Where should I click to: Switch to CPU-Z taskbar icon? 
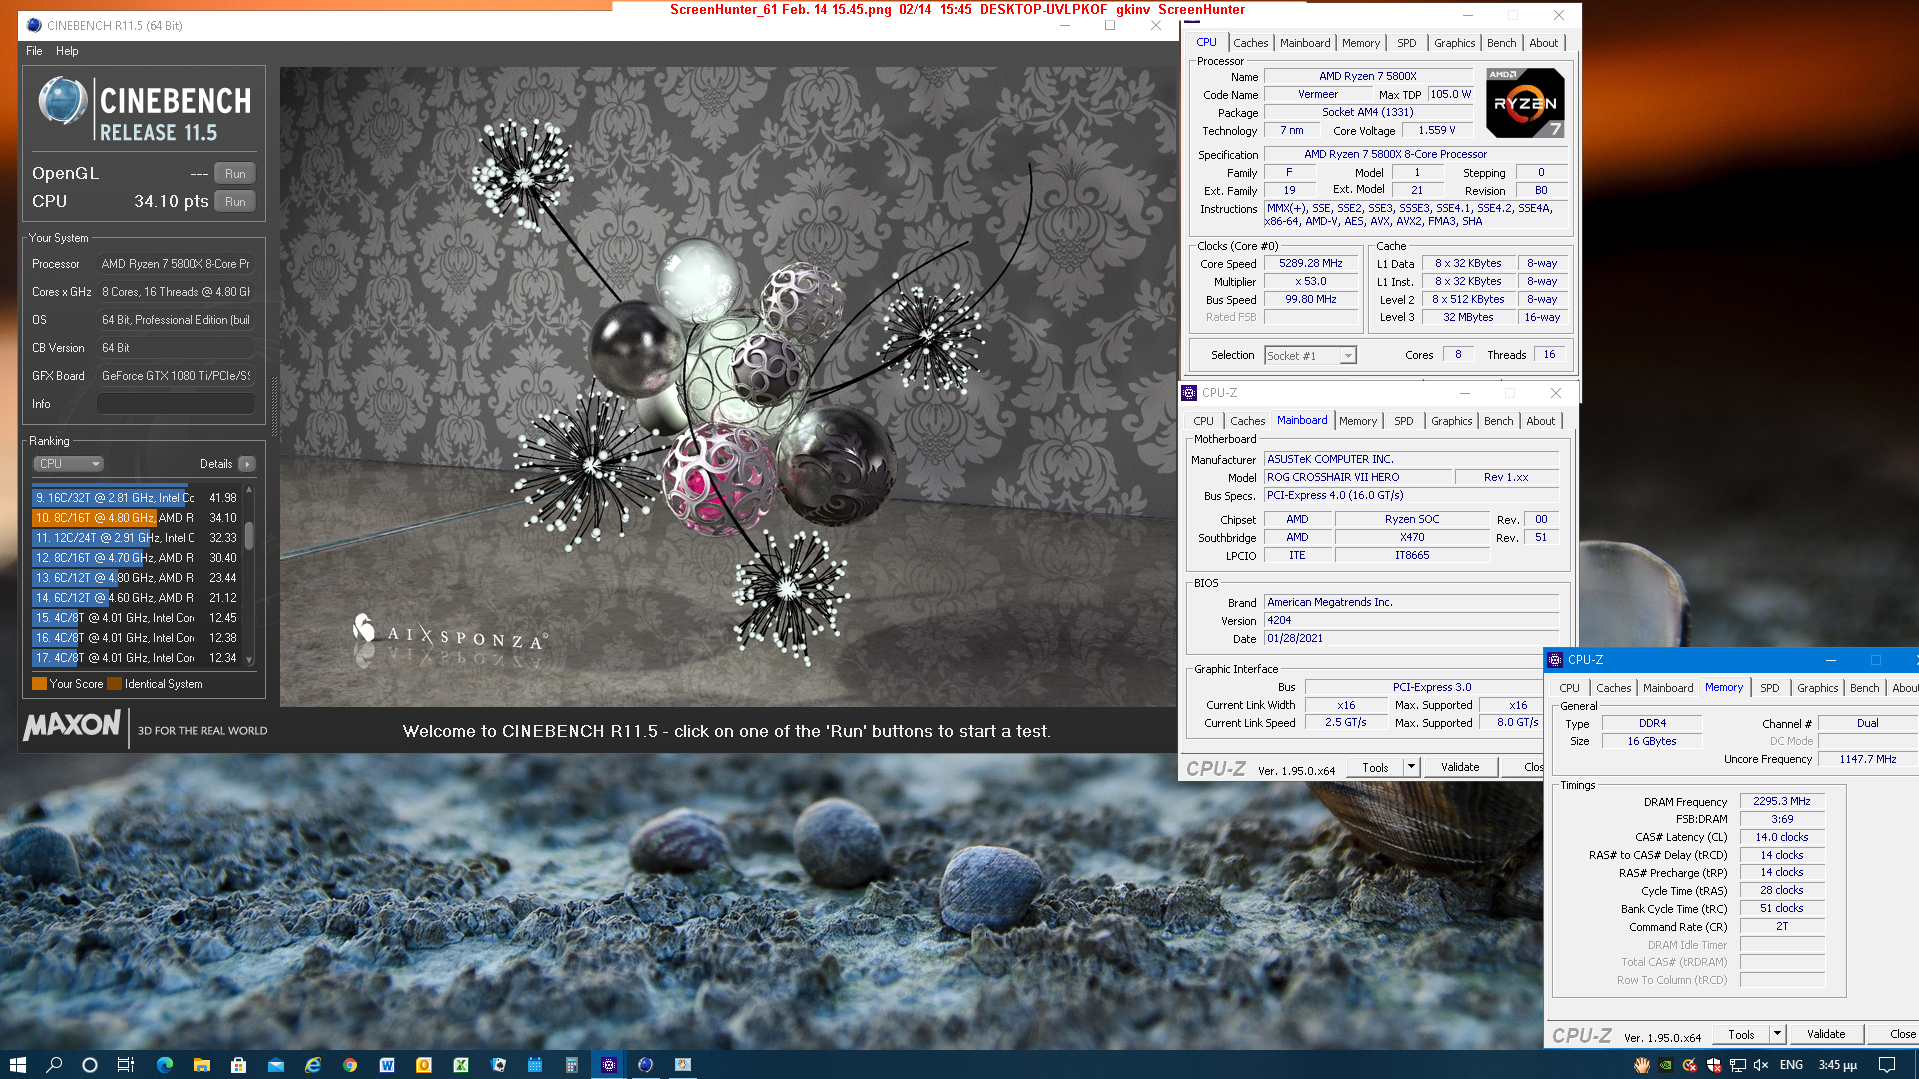609,1064
